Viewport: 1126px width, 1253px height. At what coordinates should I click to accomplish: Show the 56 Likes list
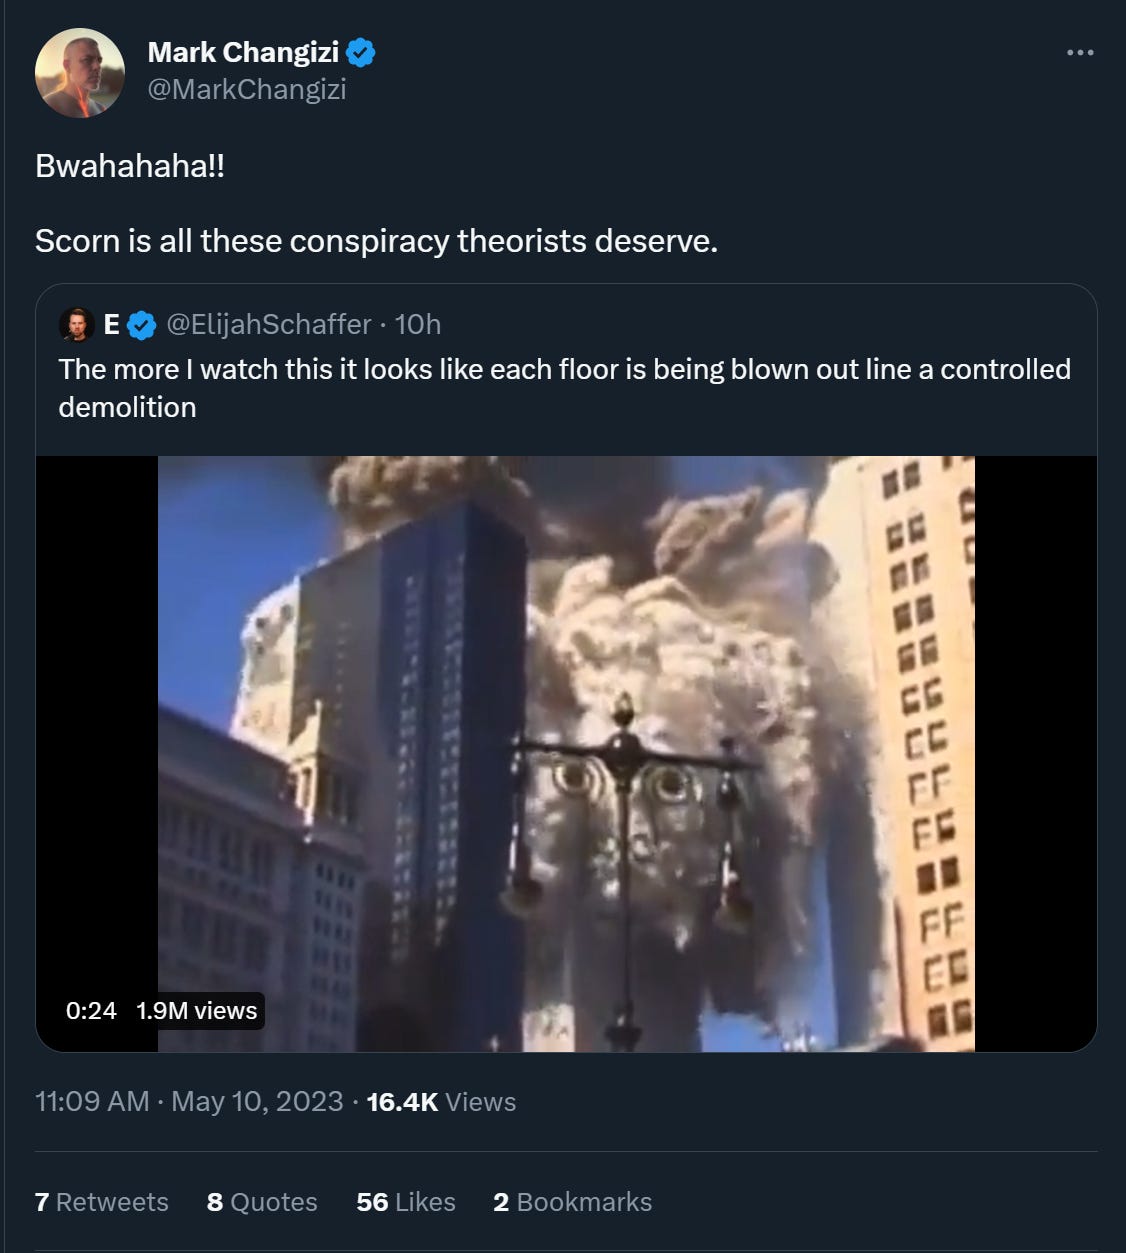tap(406, 1202)
